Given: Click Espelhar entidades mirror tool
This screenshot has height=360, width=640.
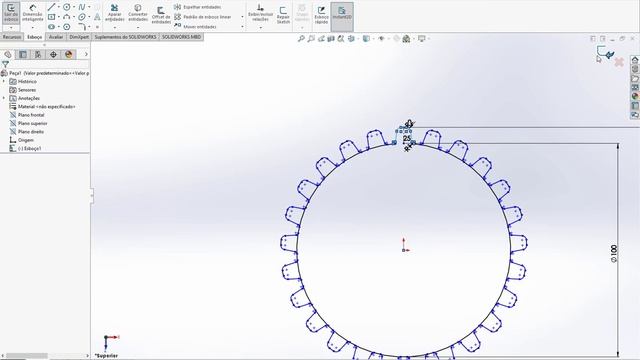Looking at the screenshot, I should [198, 7].
